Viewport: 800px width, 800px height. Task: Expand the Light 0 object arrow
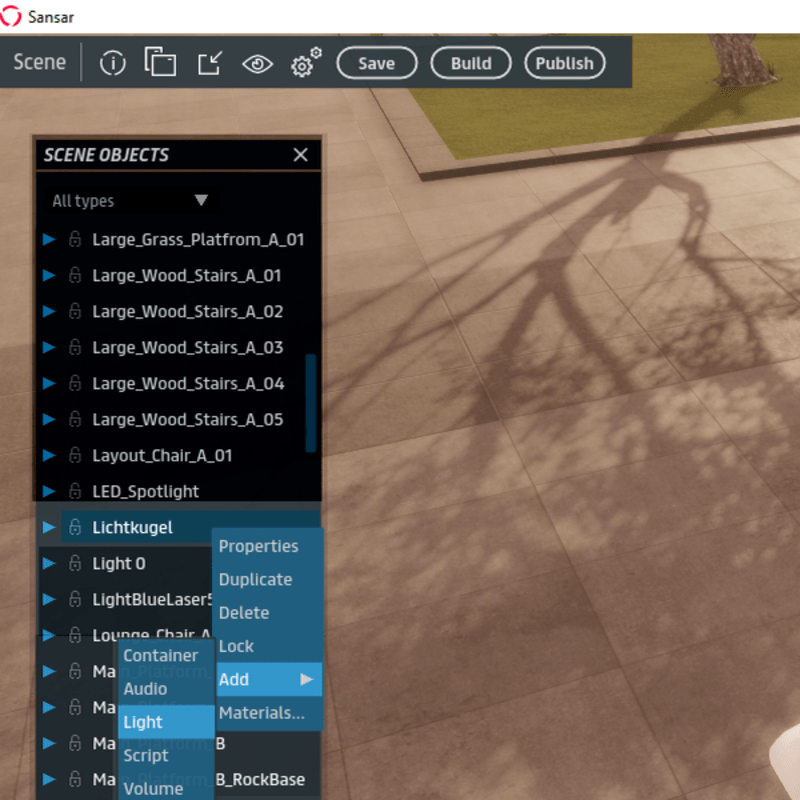49,564
